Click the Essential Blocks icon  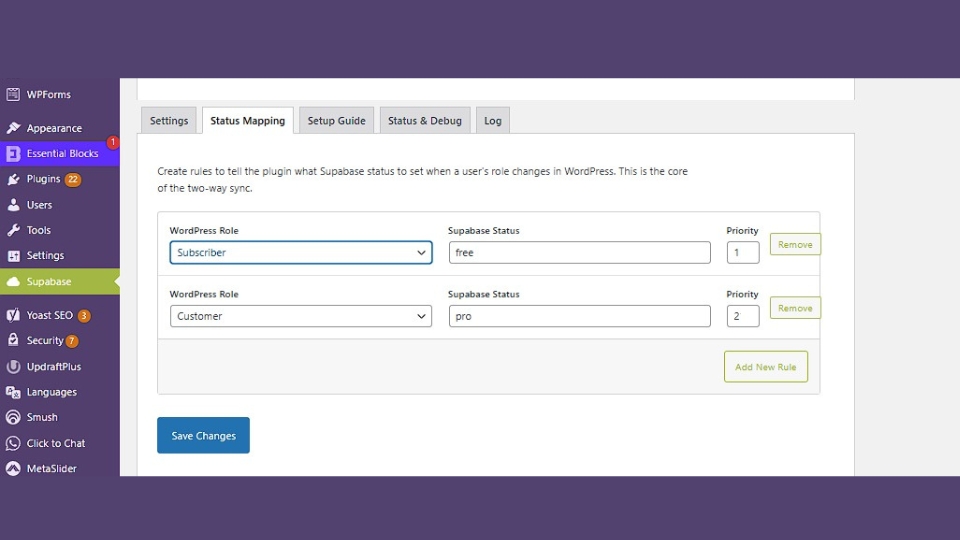point(13,153)
